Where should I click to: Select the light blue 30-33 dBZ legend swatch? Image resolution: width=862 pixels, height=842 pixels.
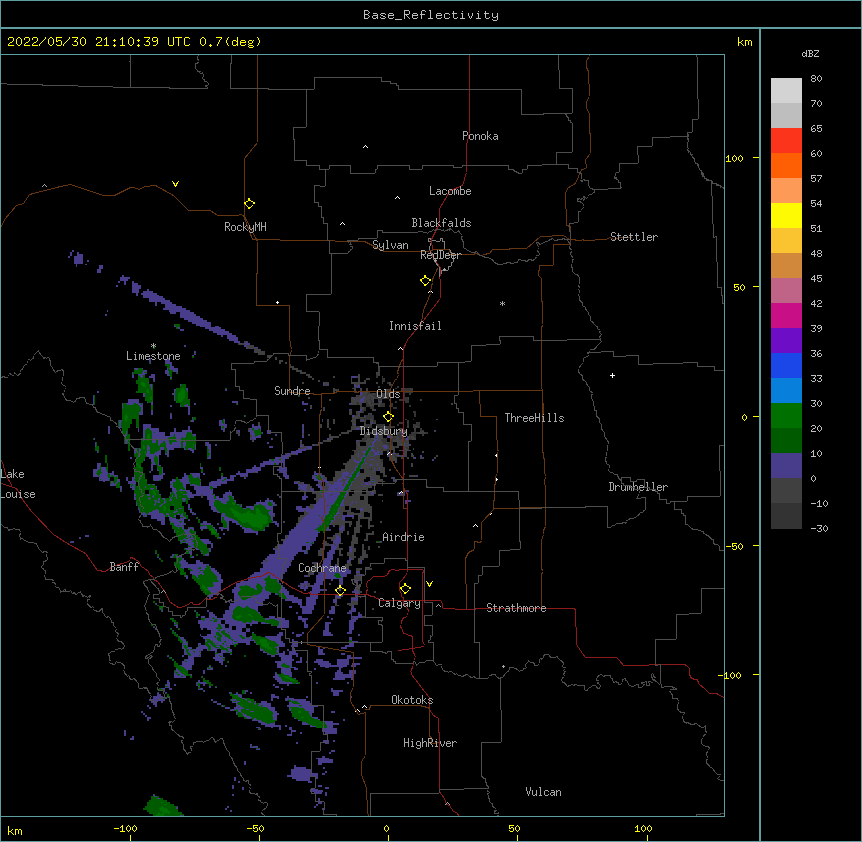coord(786,391)
